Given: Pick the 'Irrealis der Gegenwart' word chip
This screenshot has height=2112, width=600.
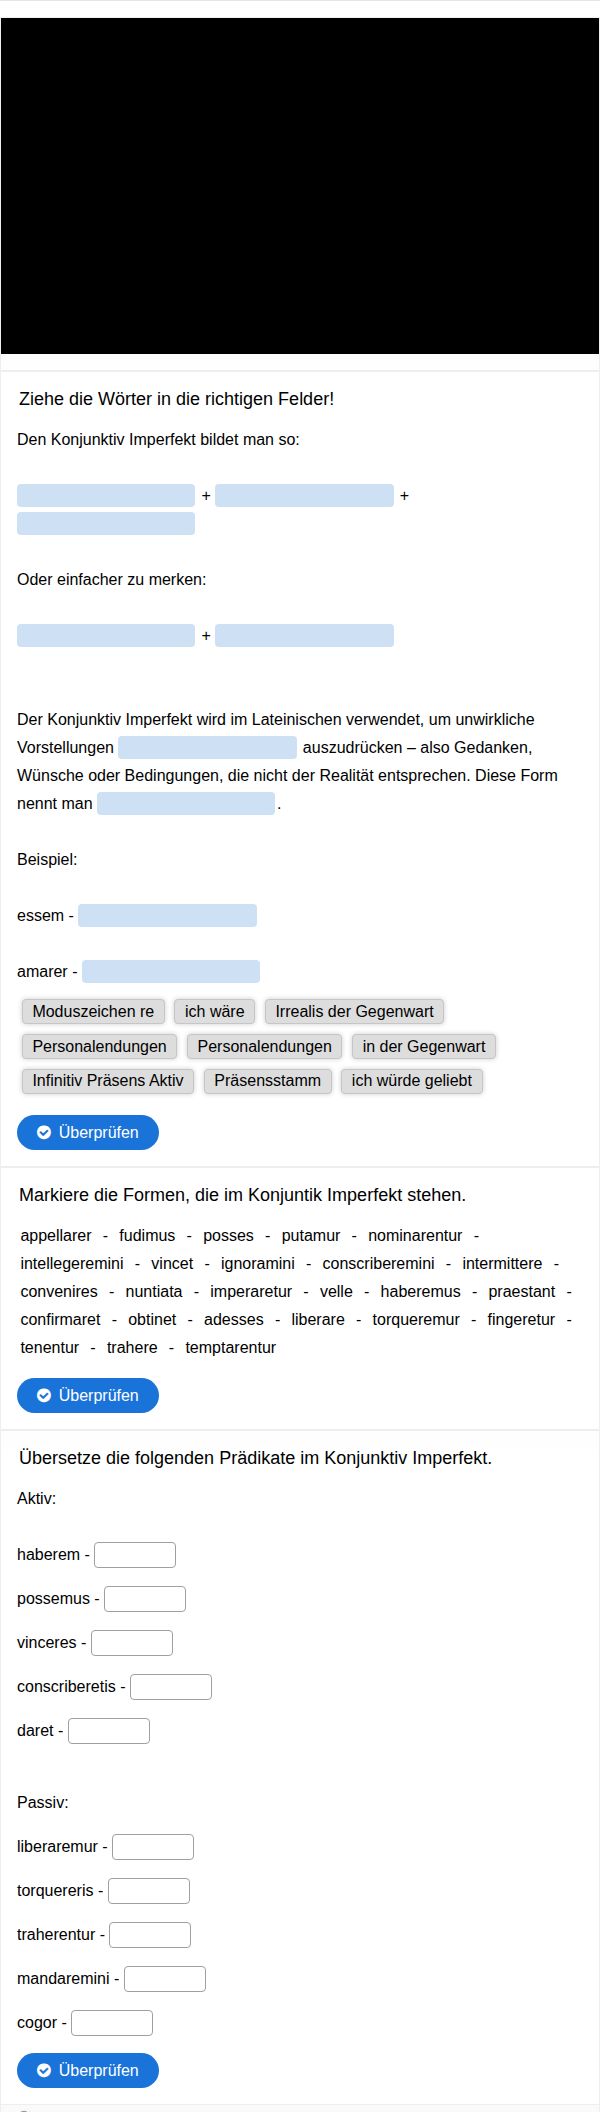Looking at the screenshot, I should 355,1011.
